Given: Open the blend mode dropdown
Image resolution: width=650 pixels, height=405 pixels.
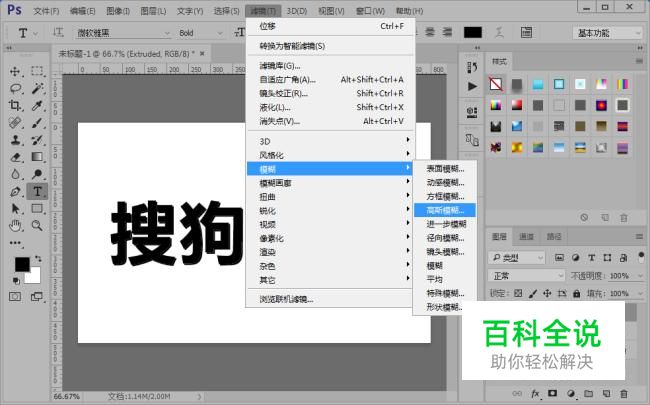Looking at the screenshot, I should [527, 276].
